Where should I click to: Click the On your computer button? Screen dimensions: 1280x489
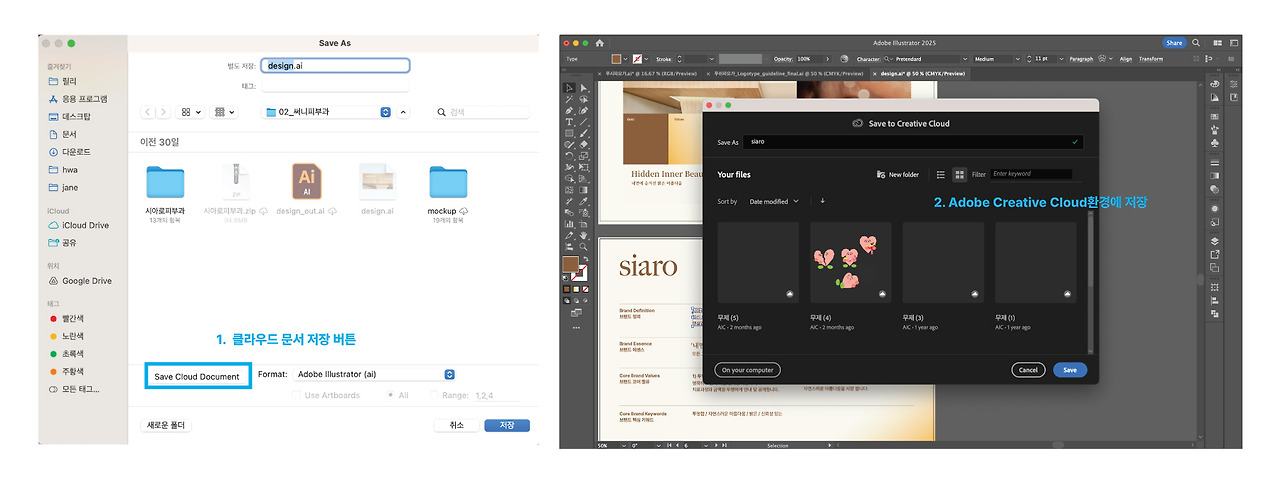point(748,370)
